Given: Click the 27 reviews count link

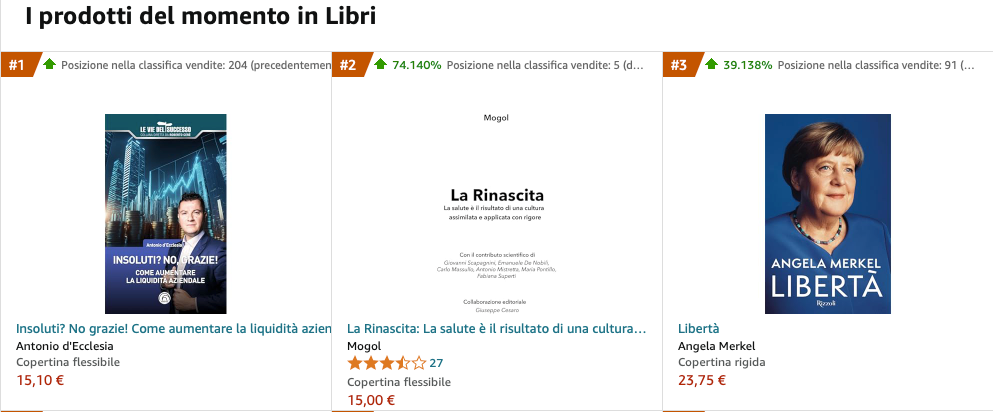Looking at the screenshot, I should coord(436,363).
